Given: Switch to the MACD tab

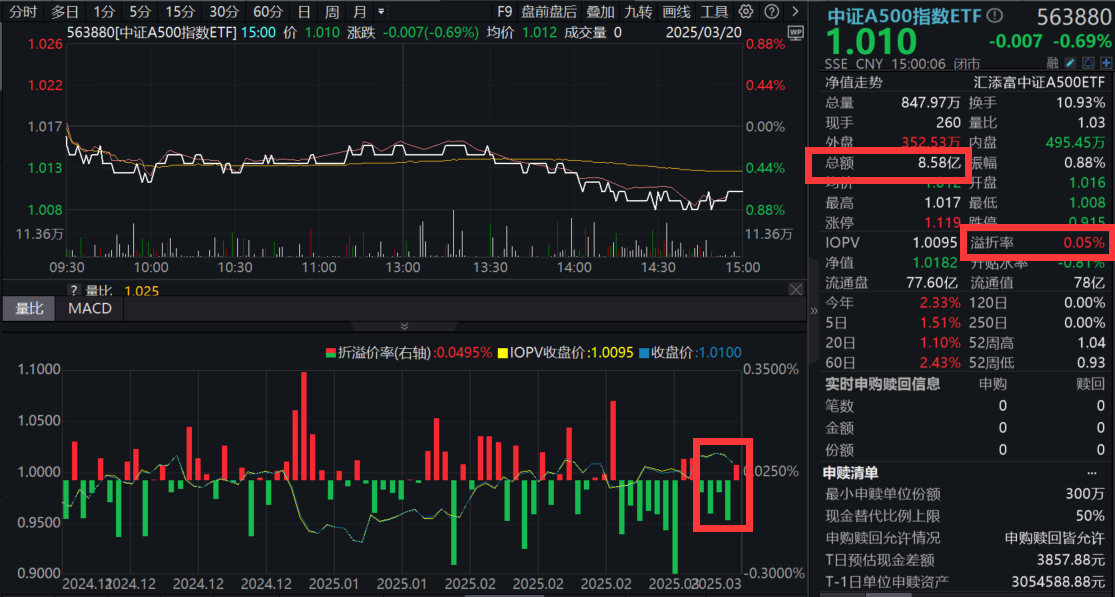Looking at the screenshot, I should click(88, 308).
